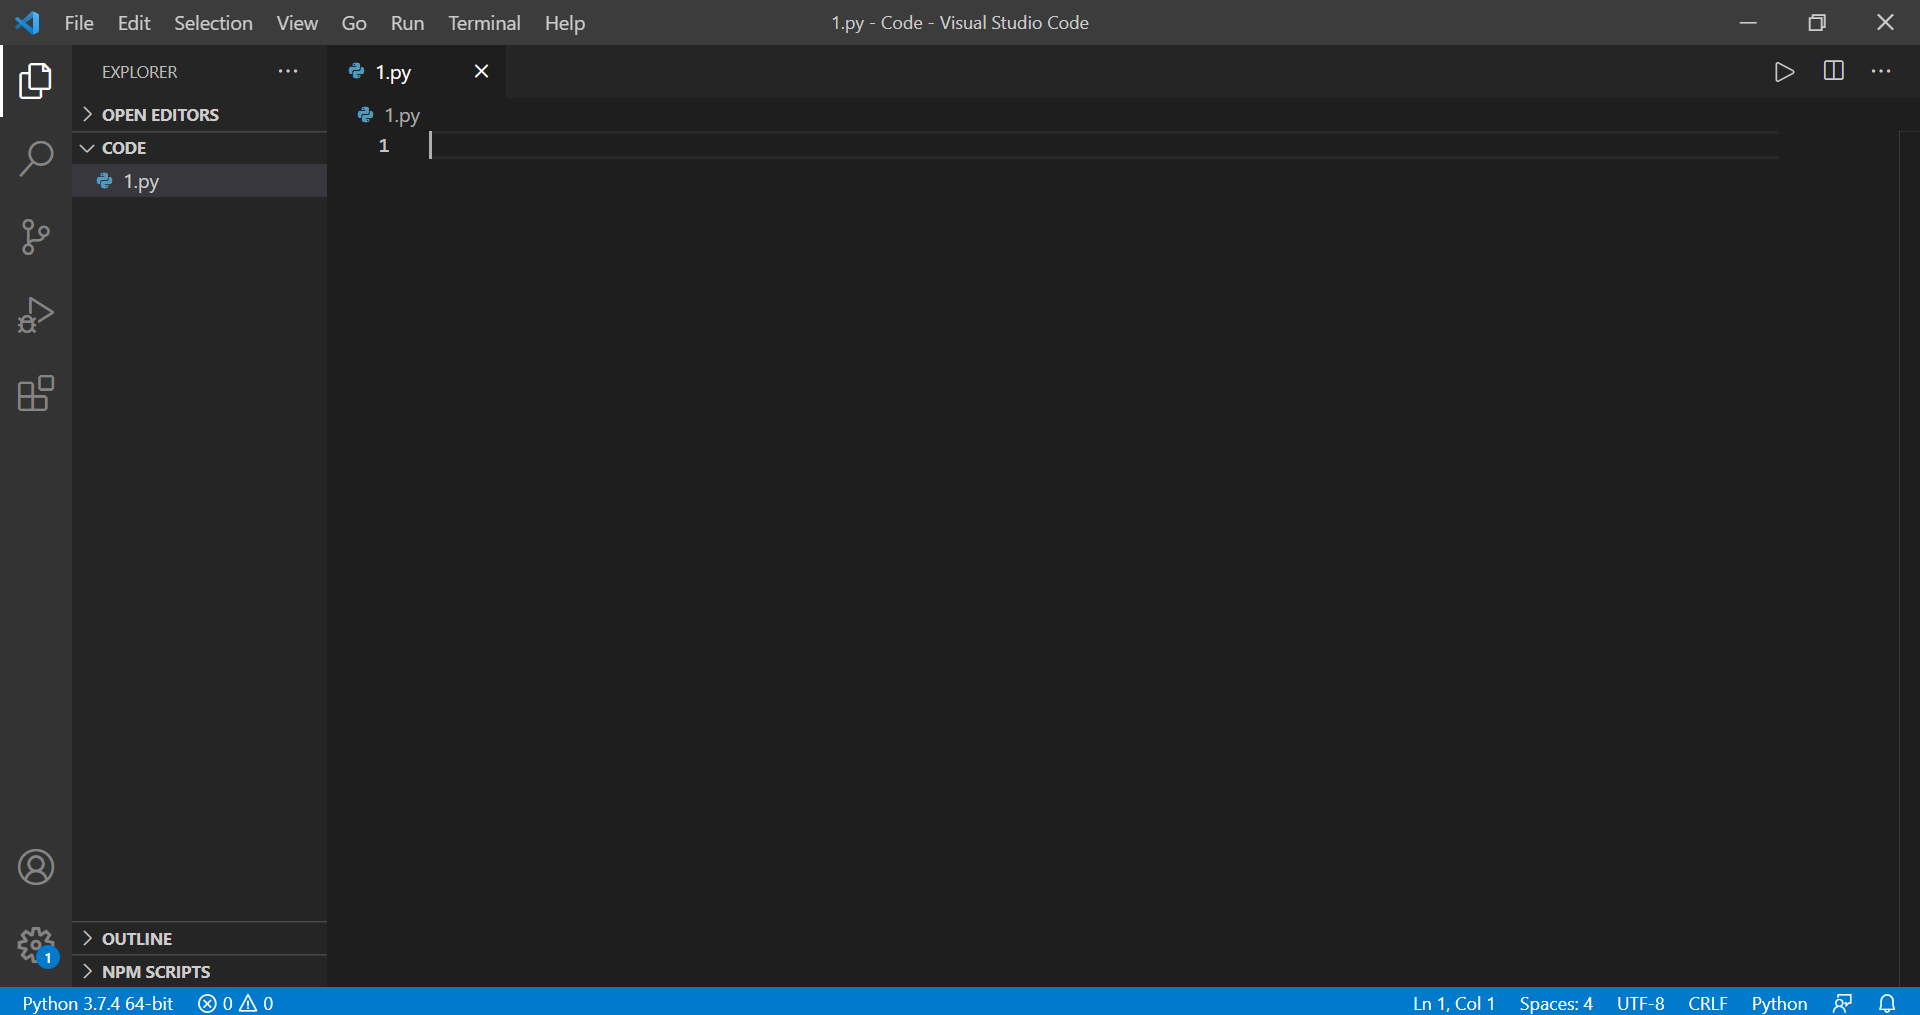
Task: Go to line via Ln 1, Col 1
Action: (x=1454, y=1003)
